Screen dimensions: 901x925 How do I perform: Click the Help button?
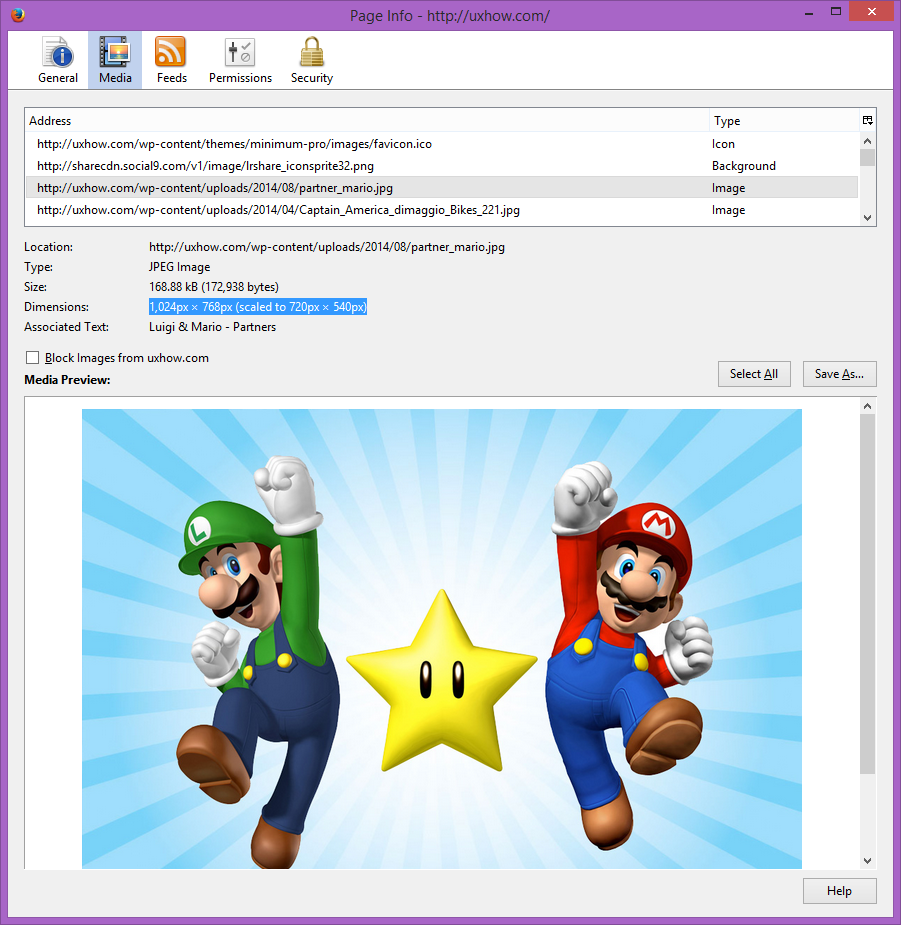839,891
